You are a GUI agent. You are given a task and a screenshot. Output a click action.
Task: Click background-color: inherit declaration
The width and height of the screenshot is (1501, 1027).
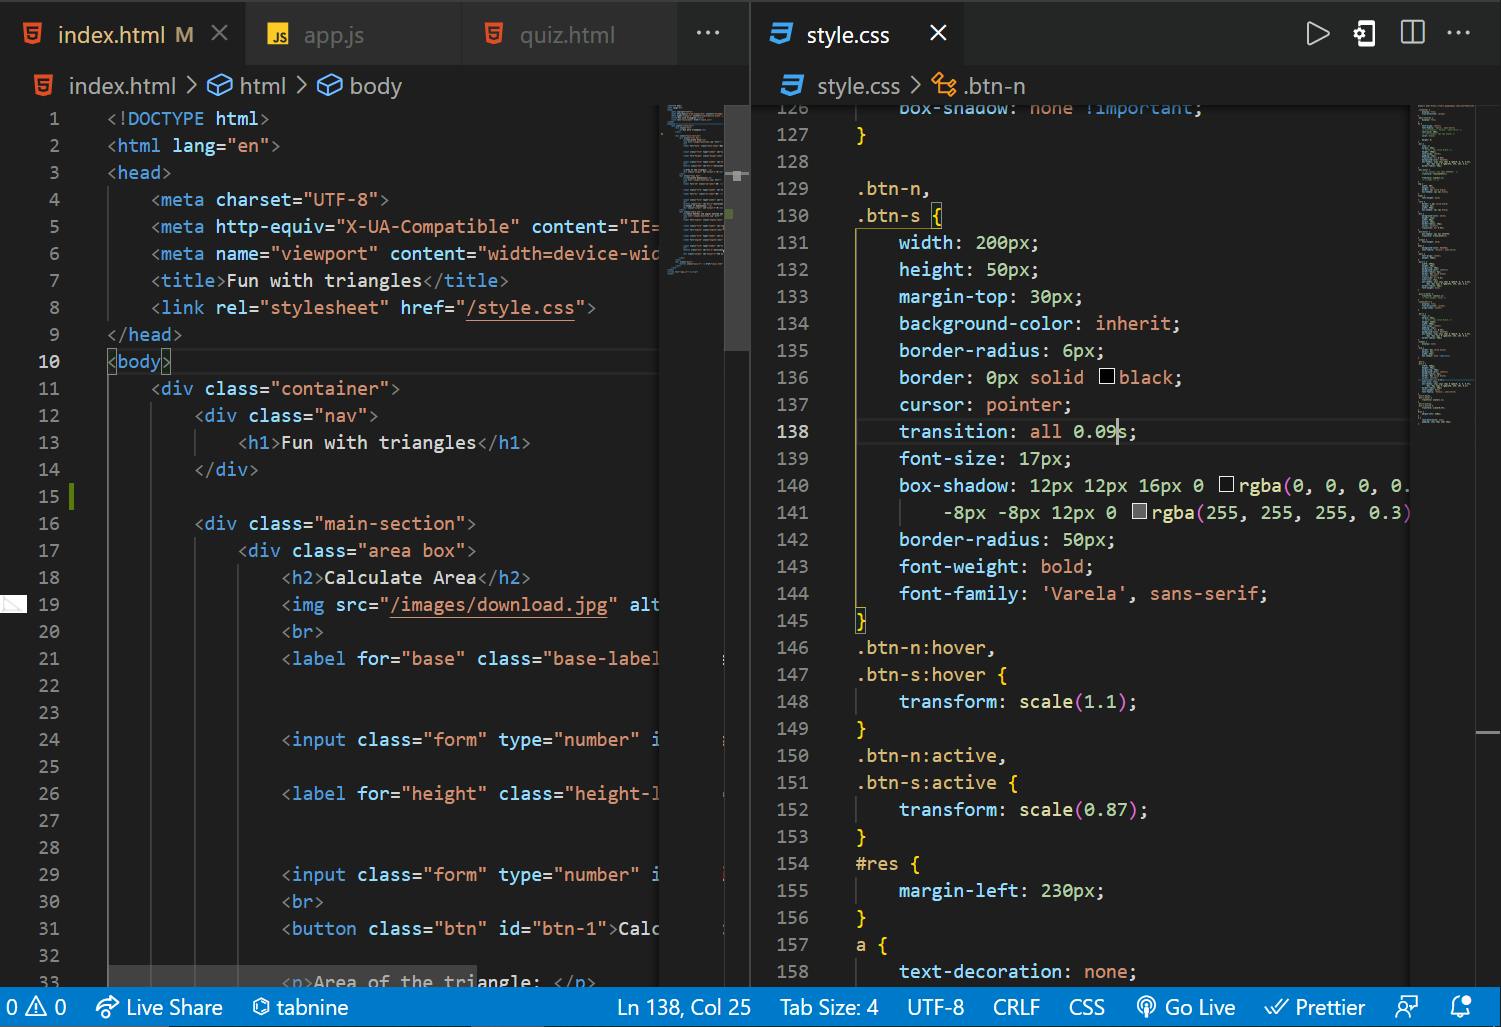click(x=1039, y=323)
